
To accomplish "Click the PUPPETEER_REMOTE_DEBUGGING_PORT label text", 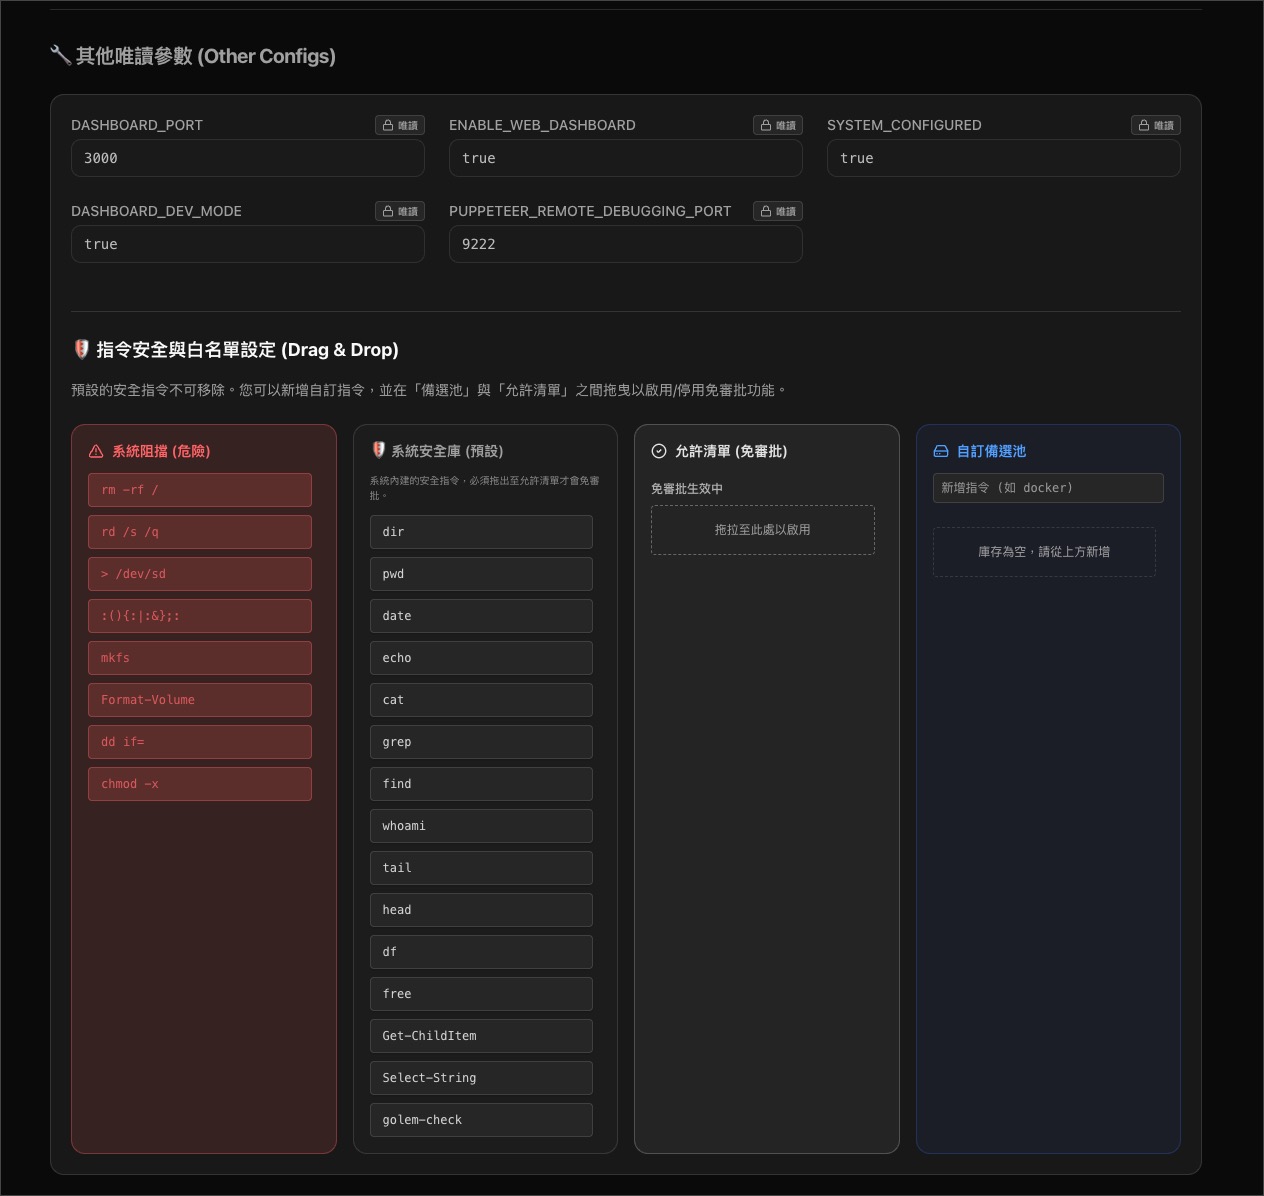I will 590,211.
